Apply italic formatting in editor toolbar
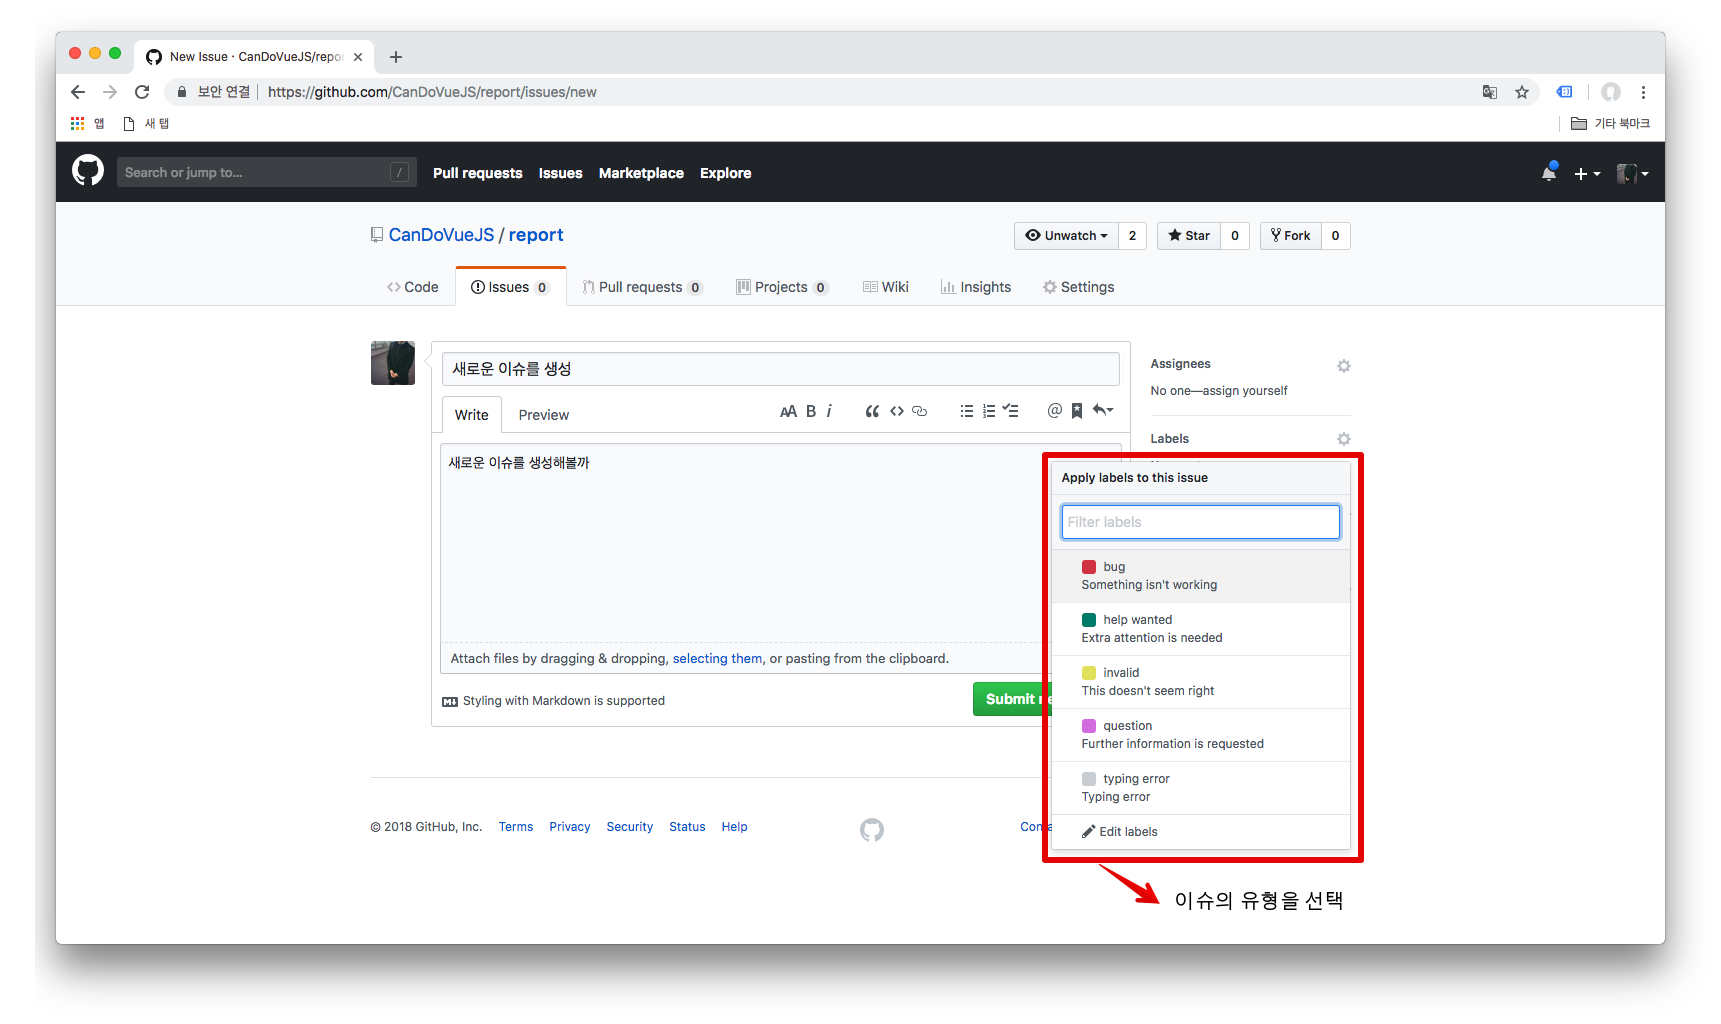Screen dimensions: 1721x1024 click(x=829, y=411)
